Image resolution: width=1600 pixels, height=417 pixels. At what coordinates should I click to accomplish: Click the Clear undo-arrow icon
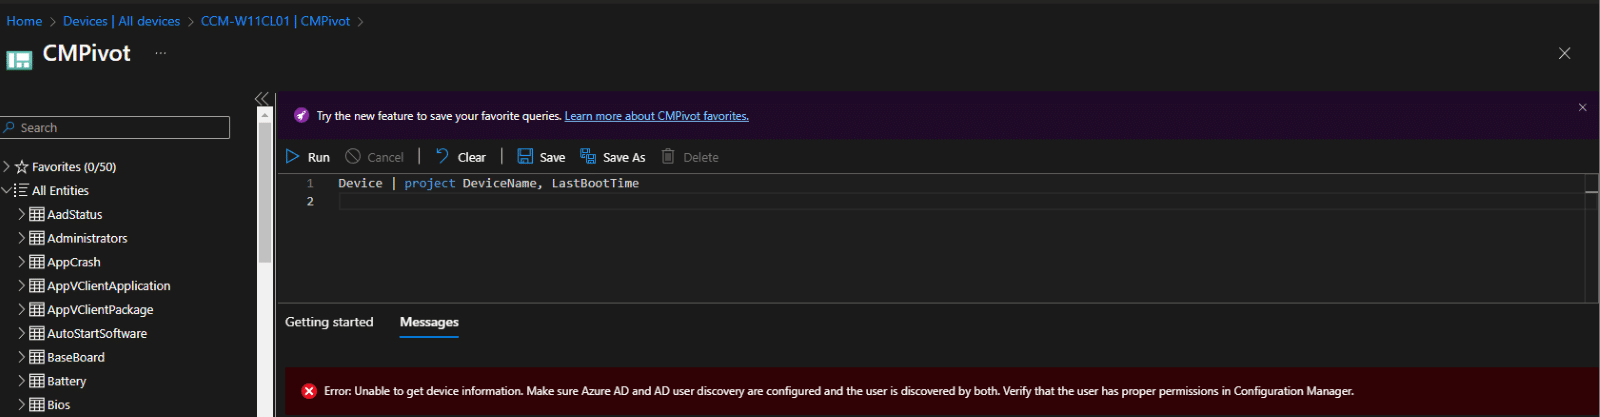[442, 156]
